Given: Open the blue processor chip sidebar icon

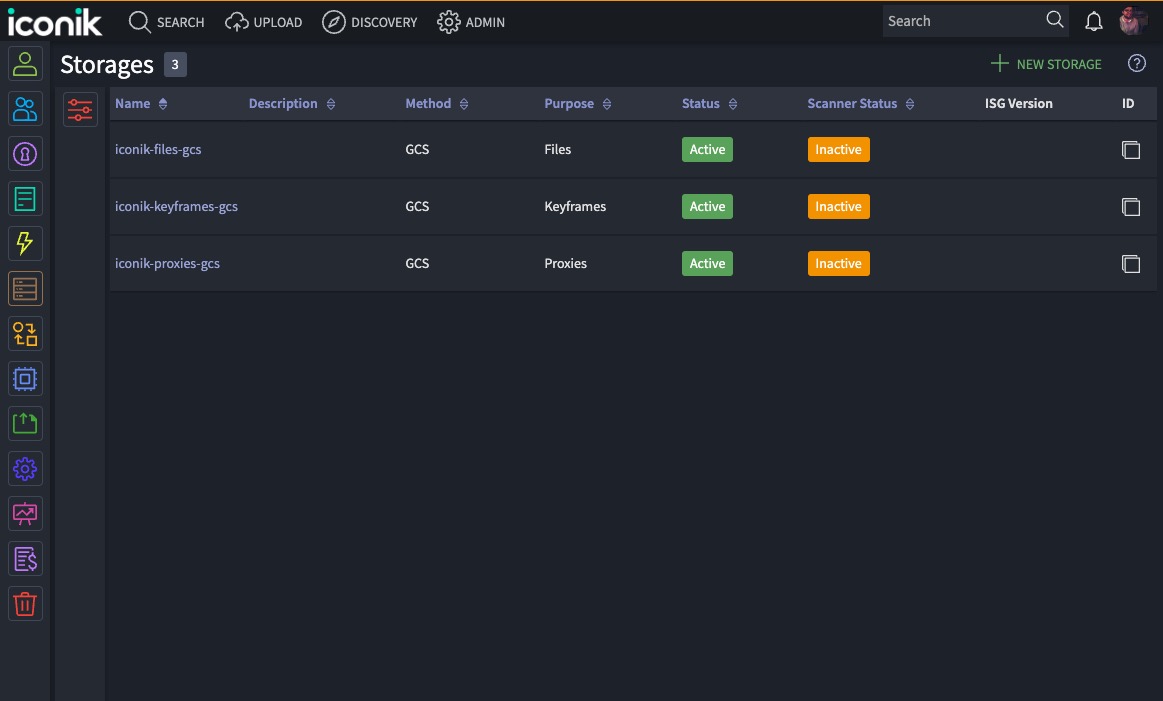Looking at the screenshot, I should tap(25, 379).
